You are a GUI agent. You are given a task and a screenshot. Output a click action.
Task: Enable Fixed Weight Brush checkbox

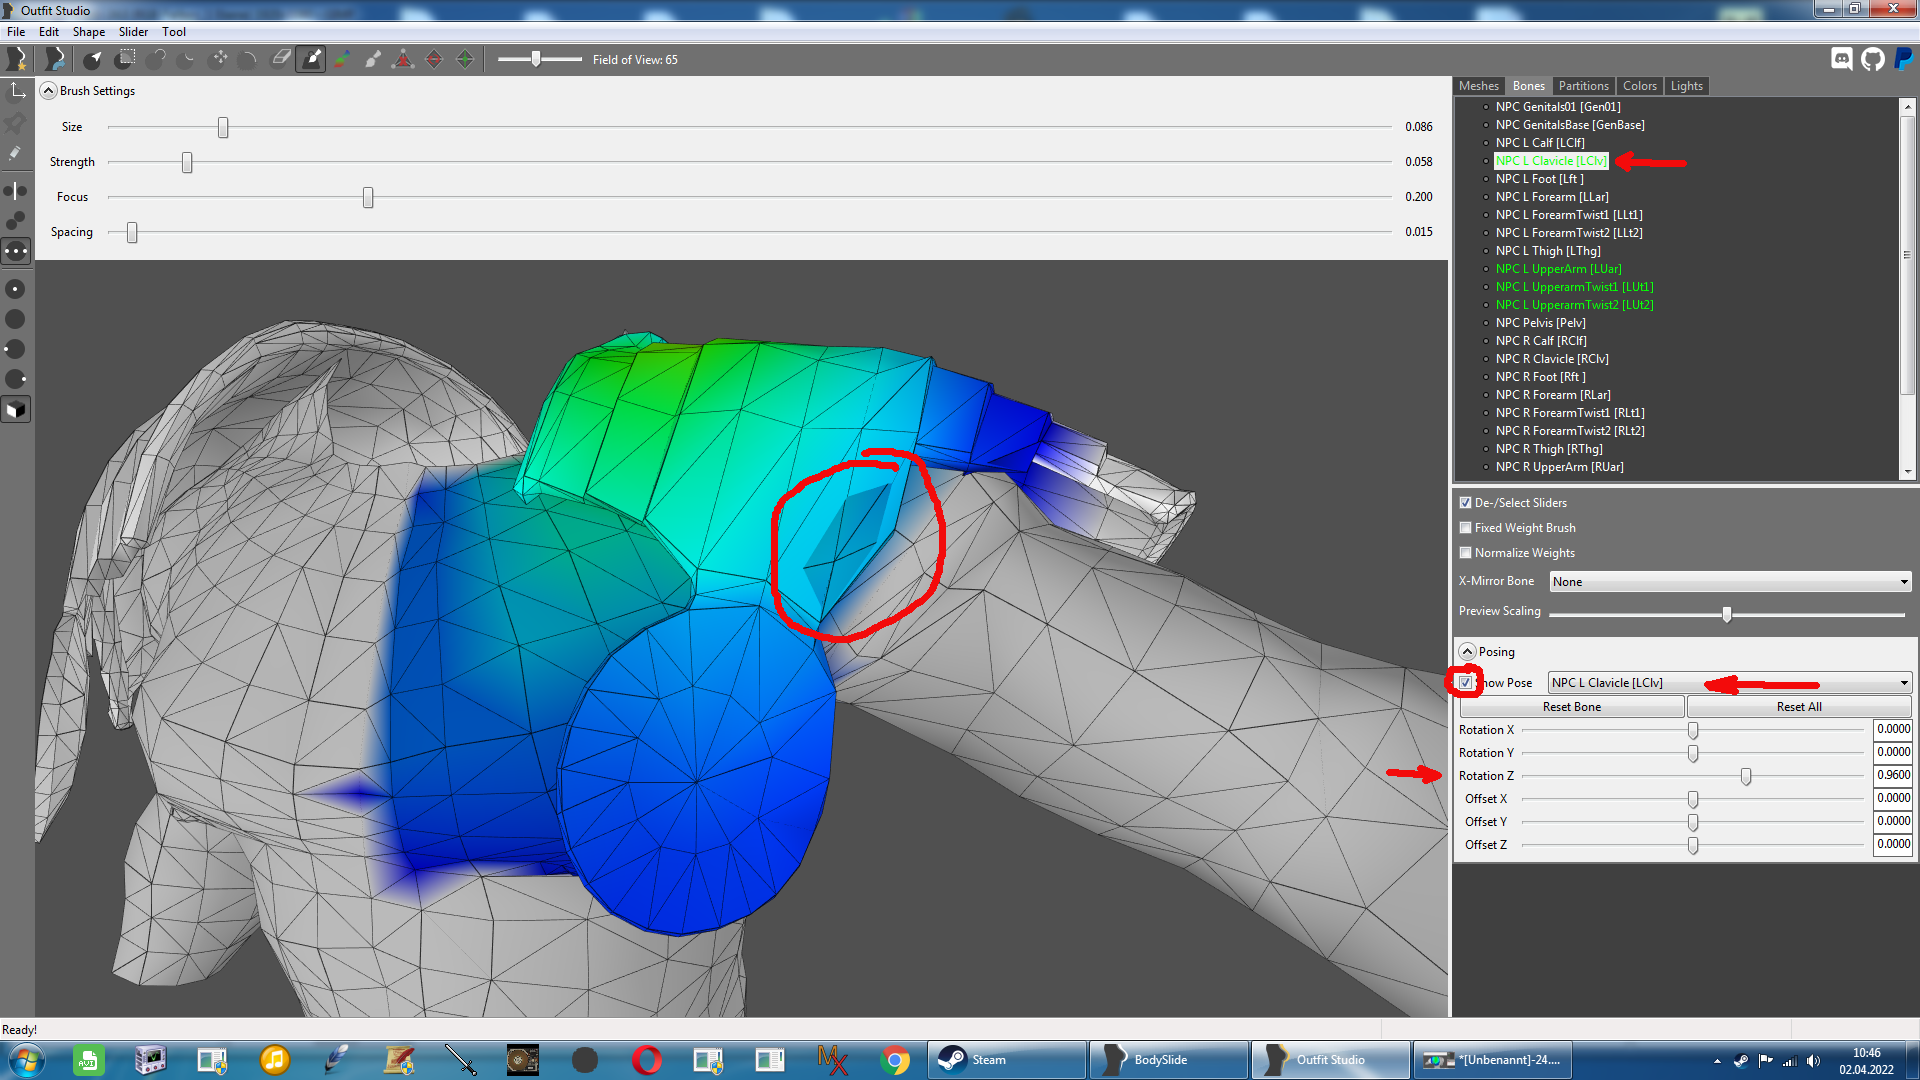click(x=1465, y=528)
